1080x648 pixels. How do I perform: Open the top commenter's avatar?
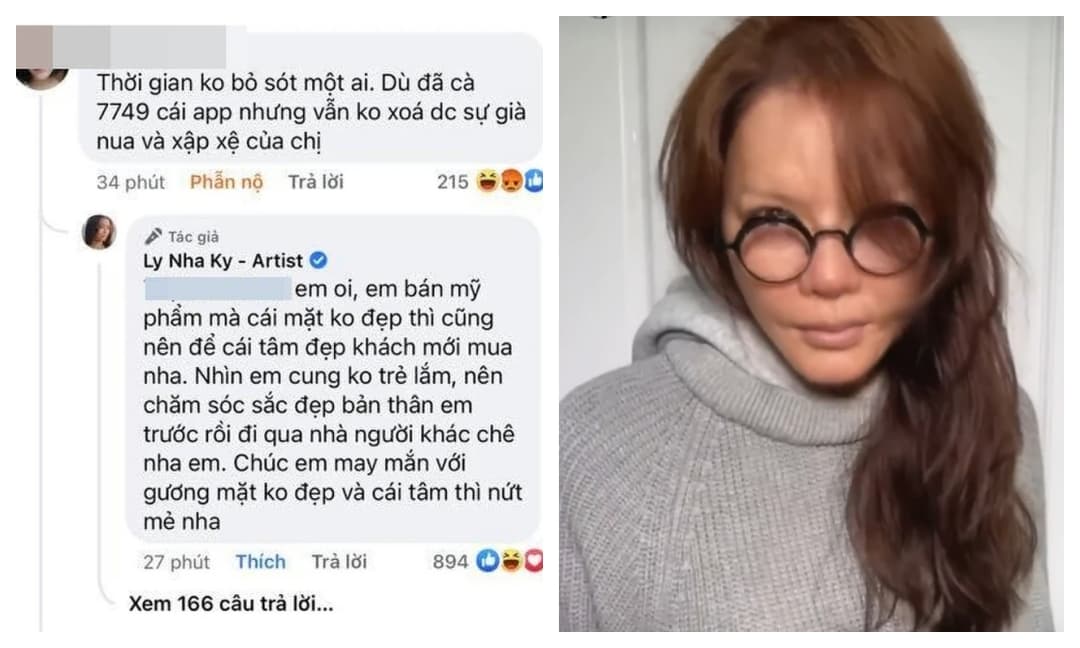tap(41, 79)
